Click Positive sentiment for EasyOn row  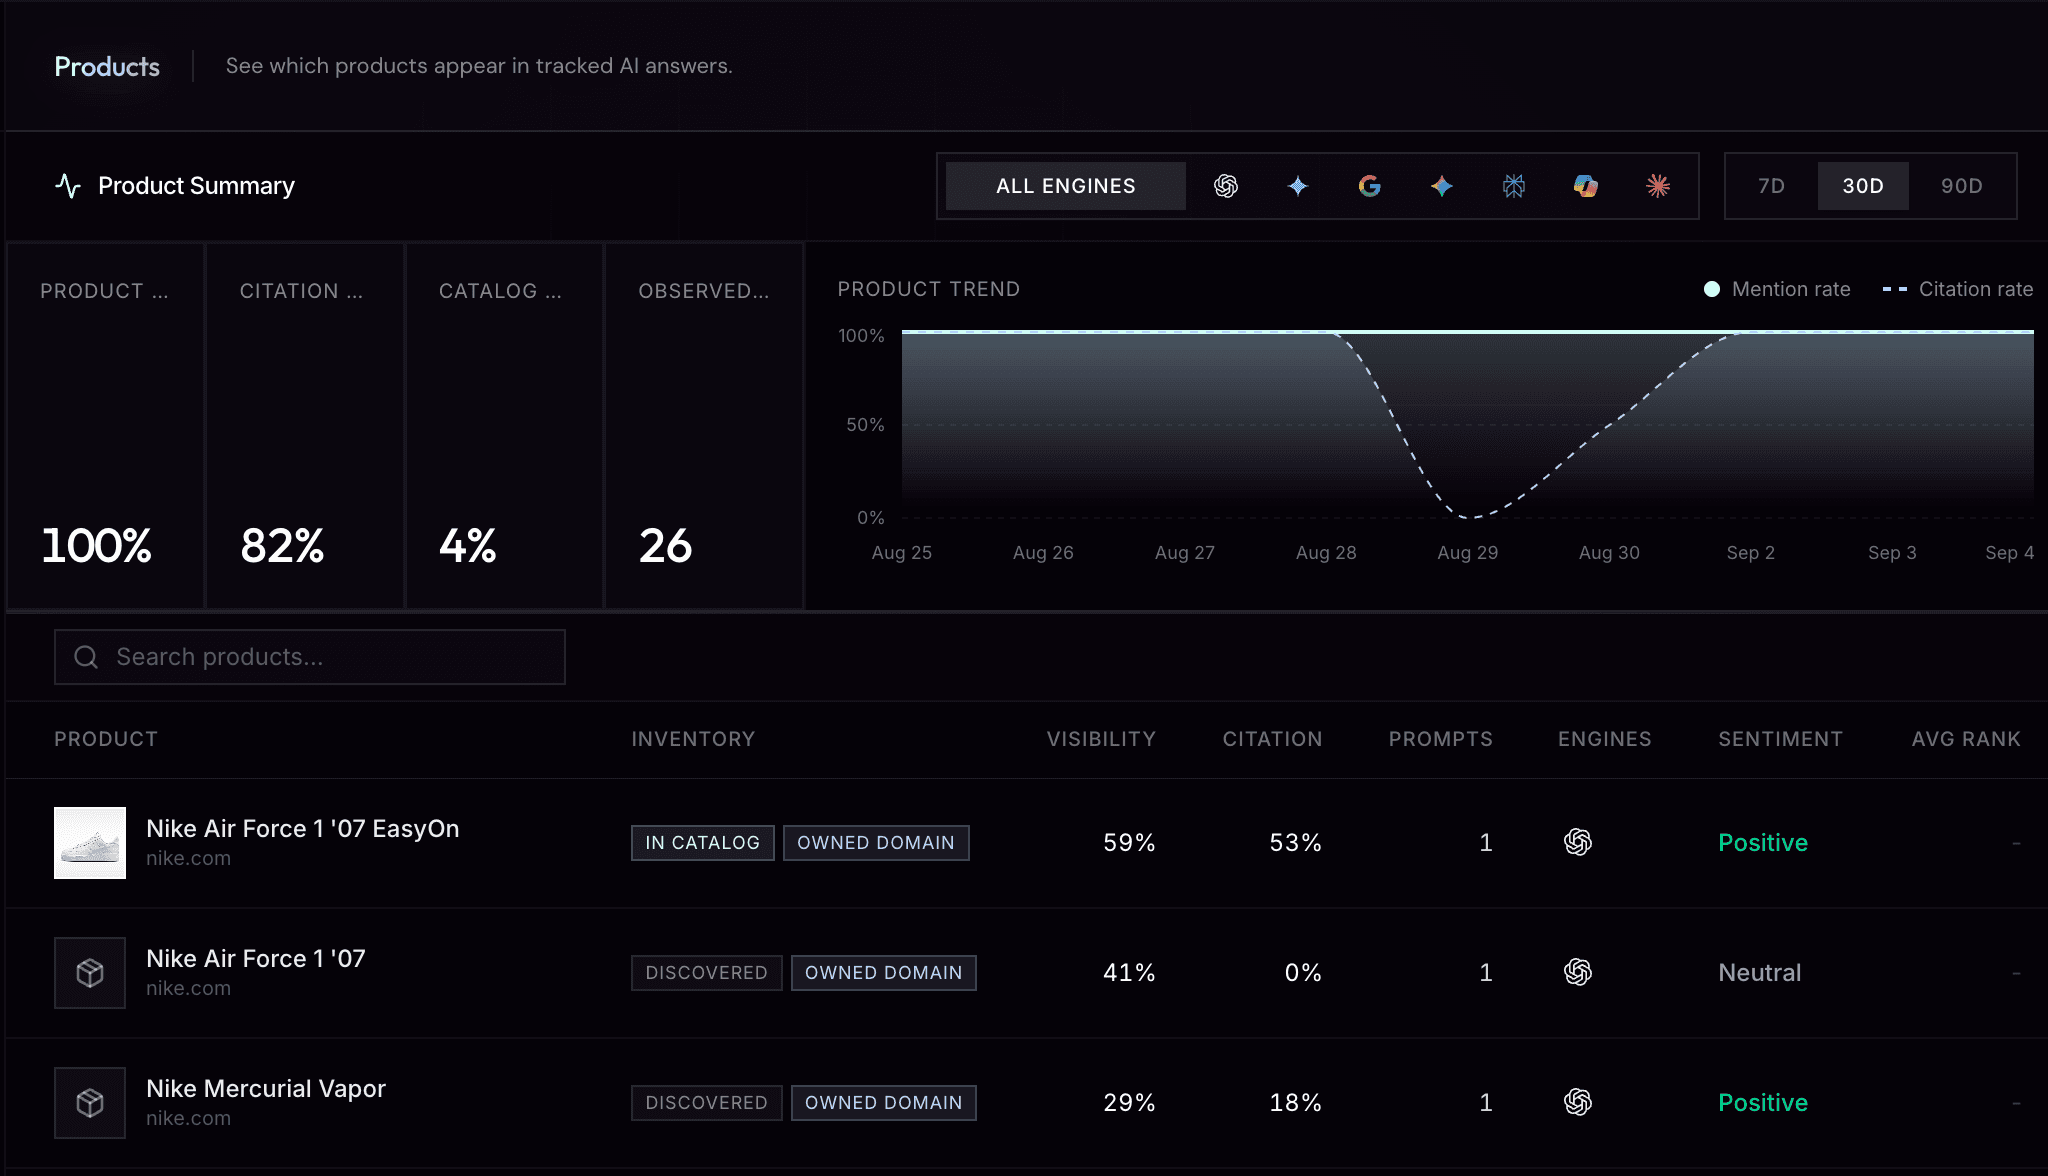pyautogui.click(x=1763, y=843)
